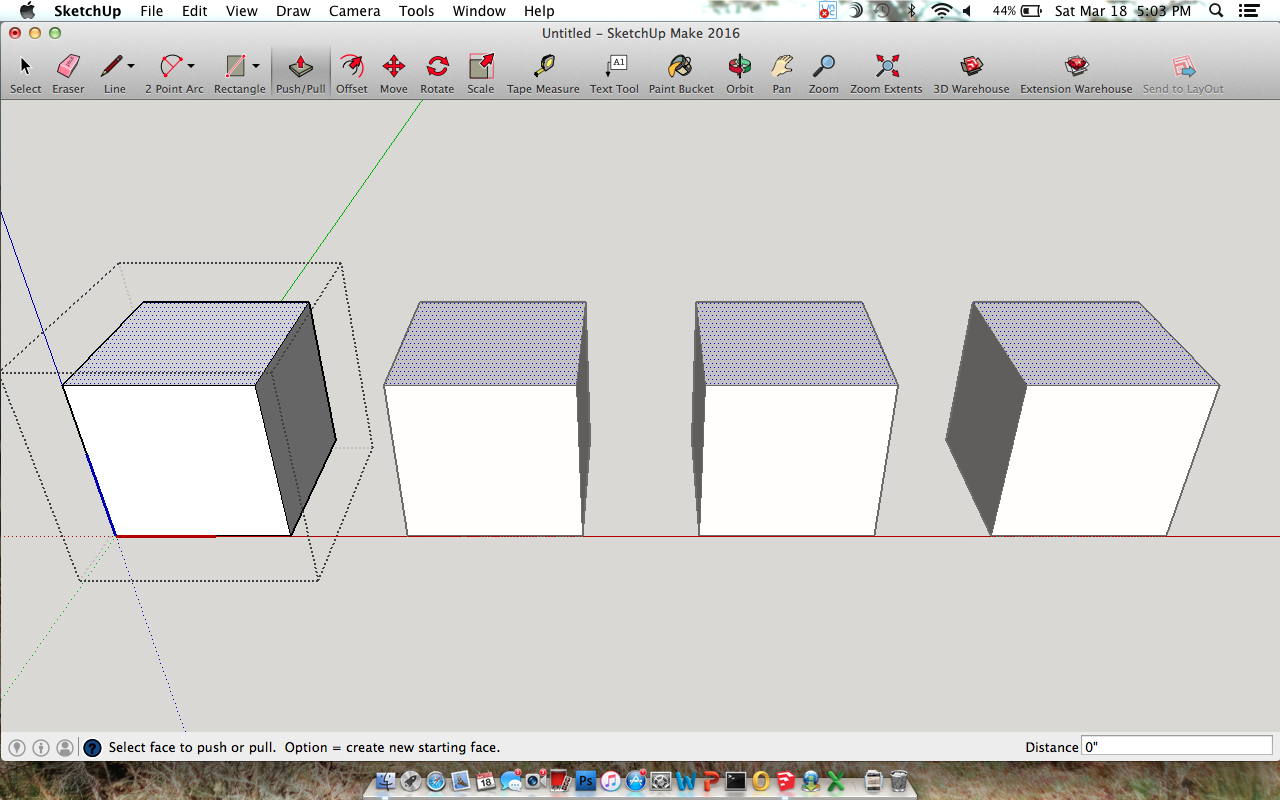Open Finder from the dock
The height and width of the screenshot is (800, 1280).
(385, 781)
